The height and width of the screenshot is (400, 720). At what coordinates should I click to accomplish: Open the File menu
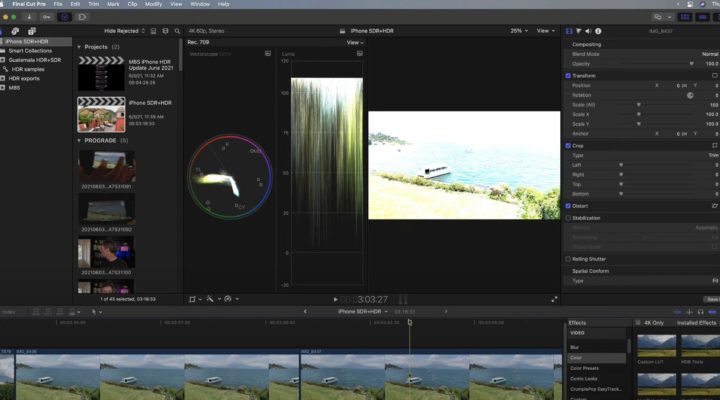[x=58, y=4]
